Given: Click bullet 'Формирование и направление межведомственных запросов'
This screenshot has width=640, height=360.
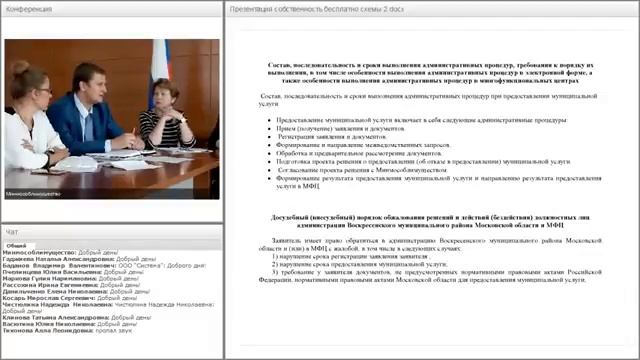Looking at the screenshot, I should (x=363, y=145).
